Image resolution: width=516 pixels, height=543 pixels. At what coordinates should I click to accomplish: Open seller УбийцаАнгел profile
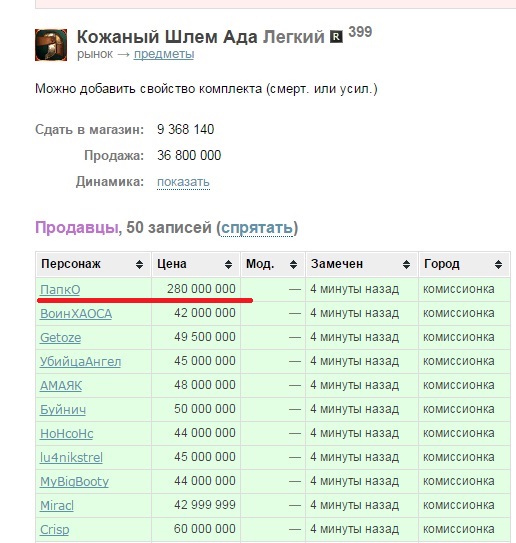[80, 362]
